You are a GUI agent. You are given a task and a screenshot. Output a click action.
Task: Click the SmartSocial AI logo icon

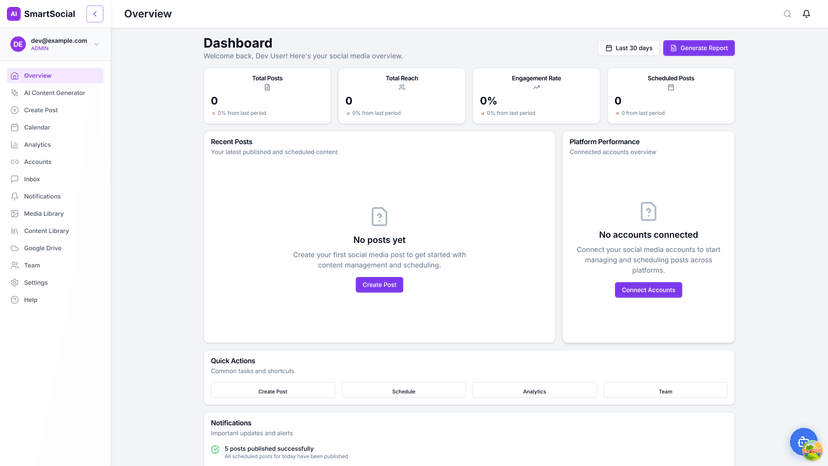tap(14, 14)
